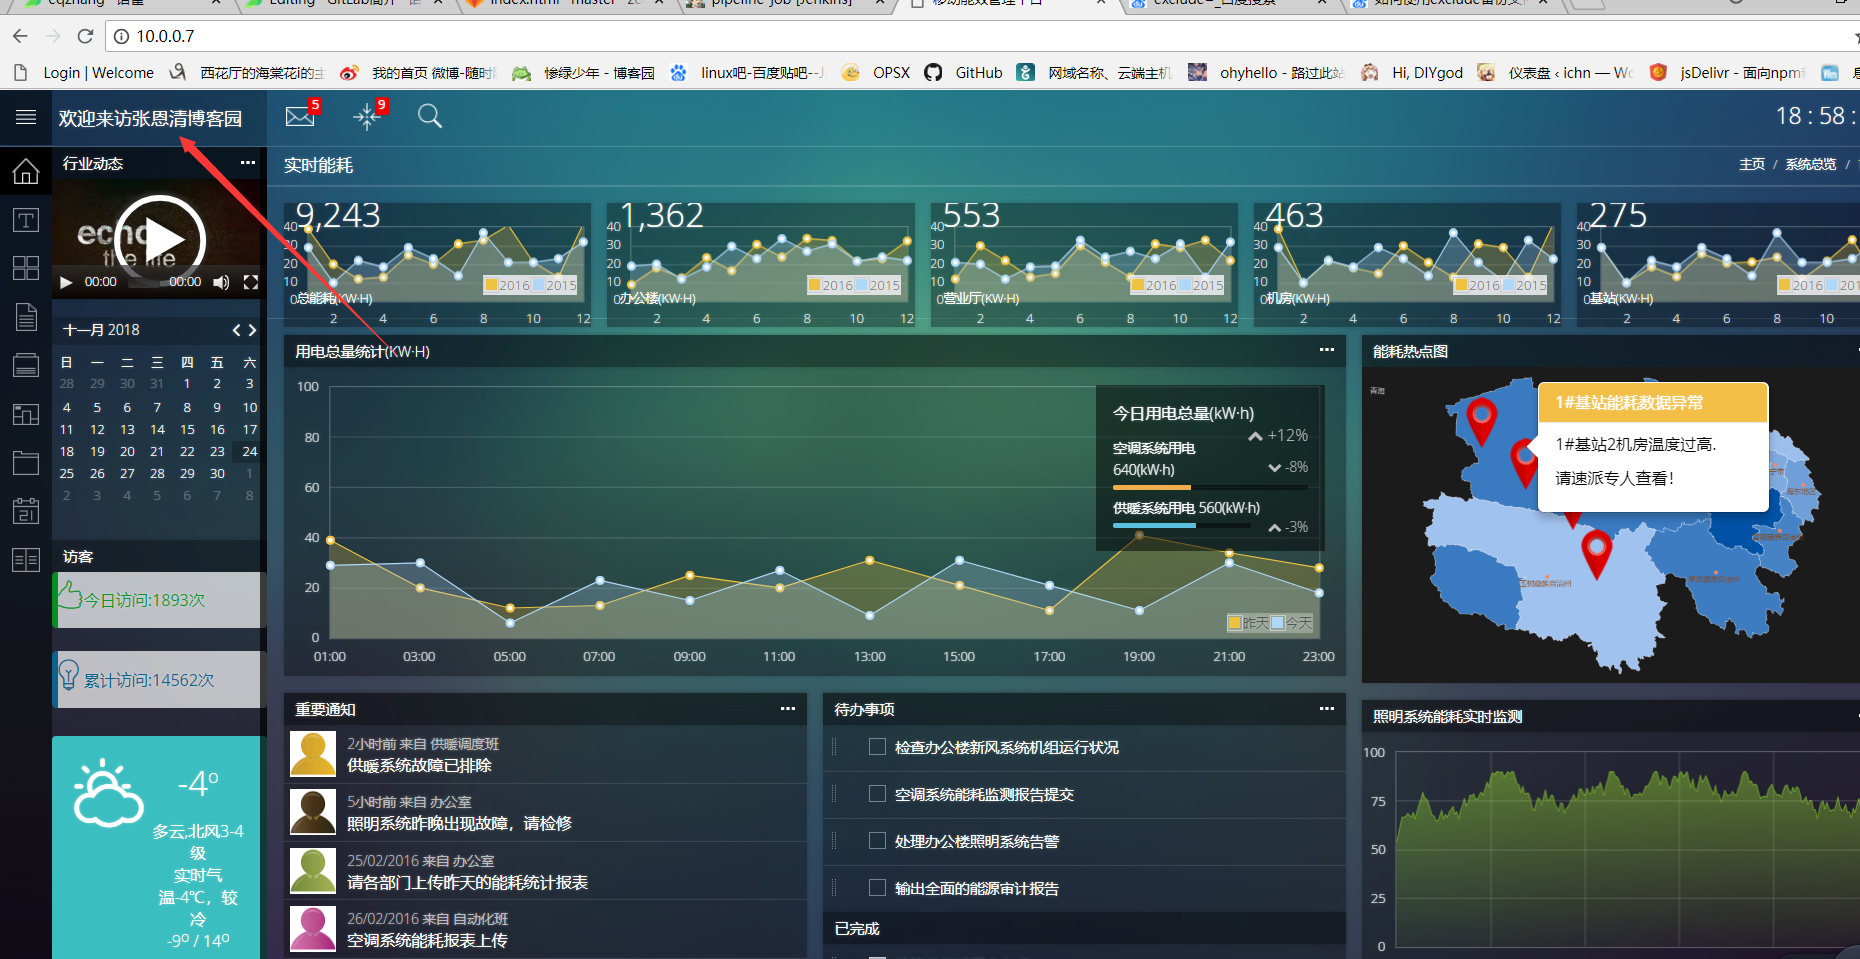Open GitHub bookmark
Screen dimensions: 1860x959
(965, 73)
